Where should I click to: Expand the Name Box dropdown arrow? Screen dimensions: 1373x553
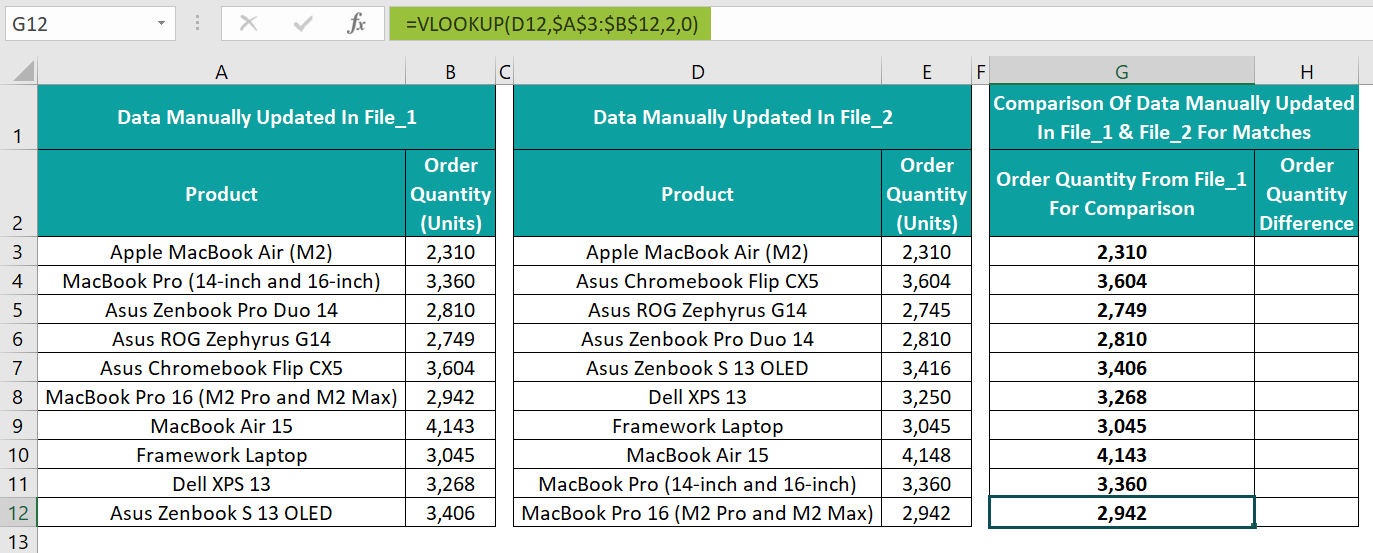pos(161,24)
